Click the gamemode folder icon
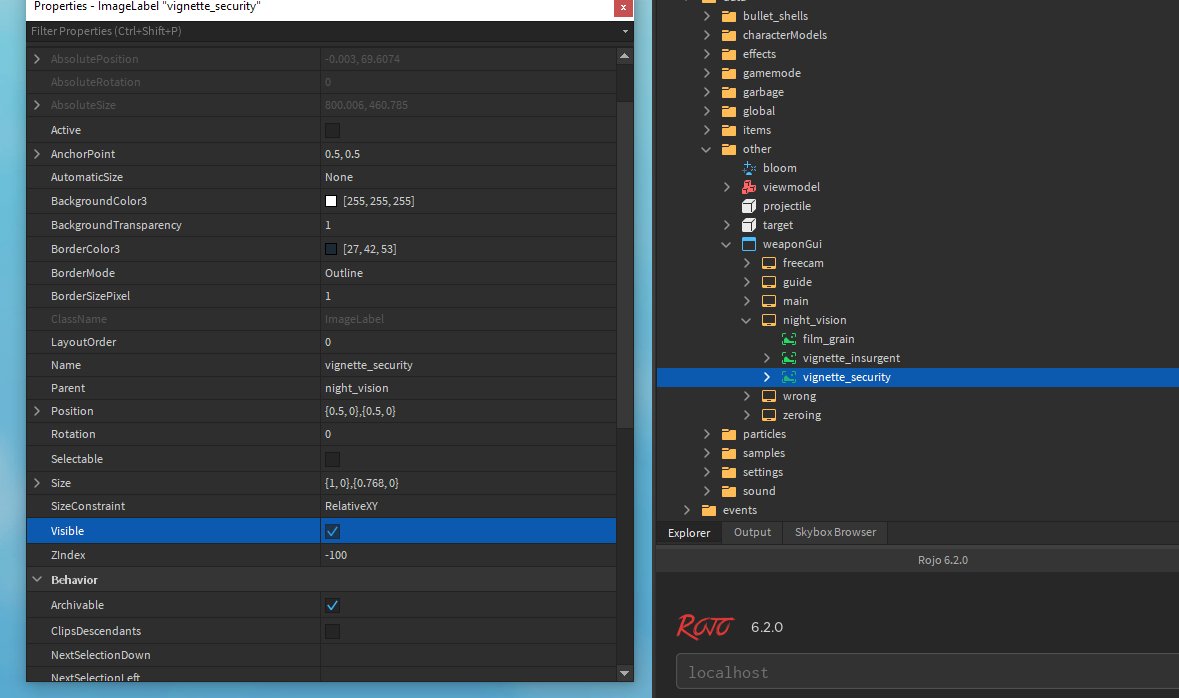 tap(729, 73)
